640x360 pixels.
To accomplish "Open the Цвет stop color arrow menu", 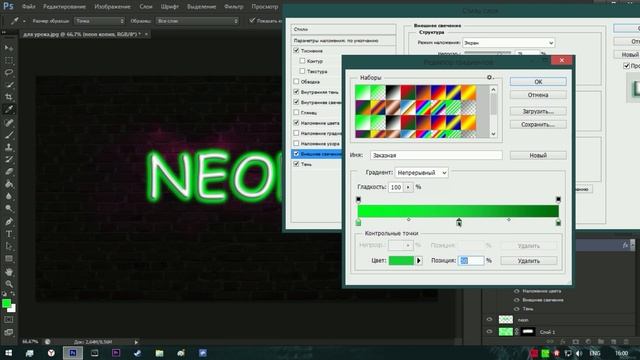I will point(418,260).
